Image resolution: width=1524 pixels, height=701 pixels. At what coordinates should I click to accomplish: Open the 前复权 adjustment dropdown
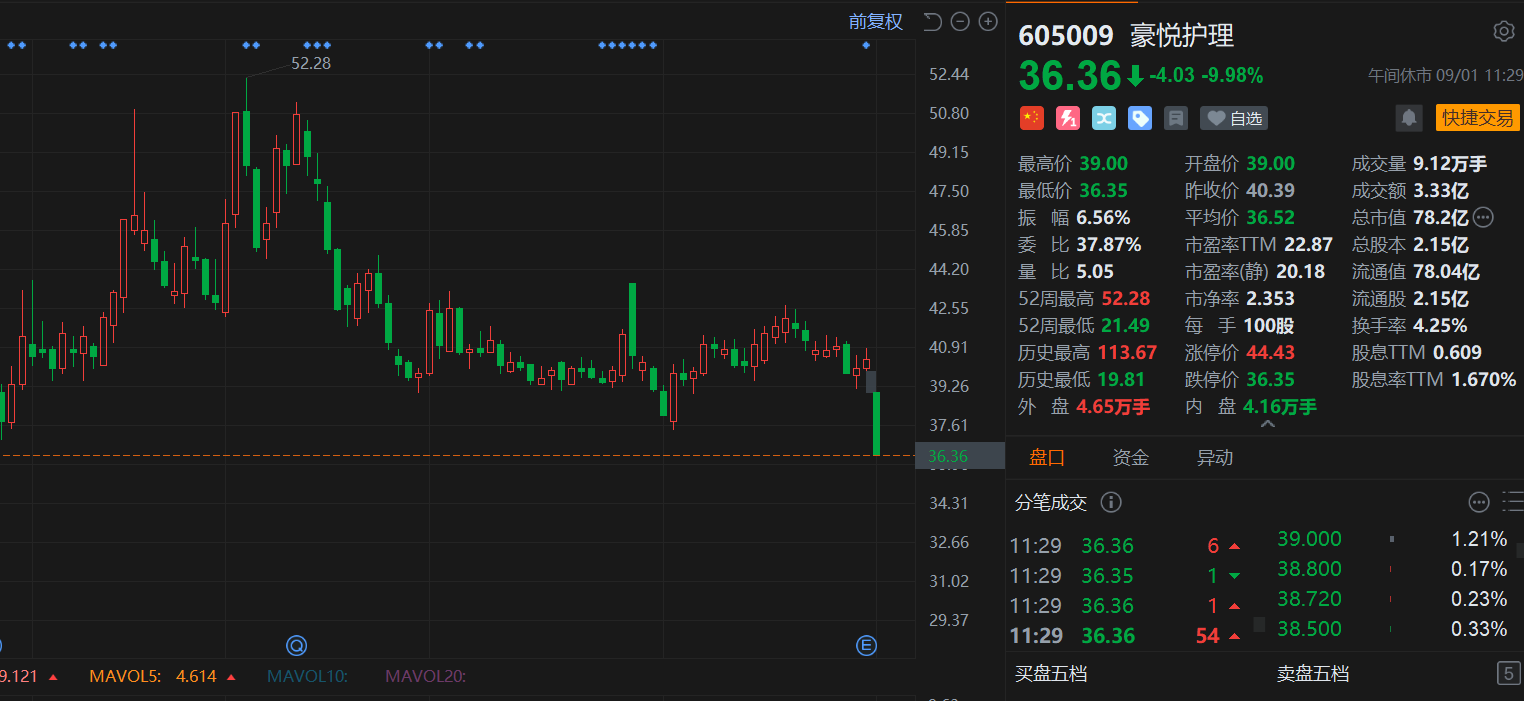click(x=875, y=21)
